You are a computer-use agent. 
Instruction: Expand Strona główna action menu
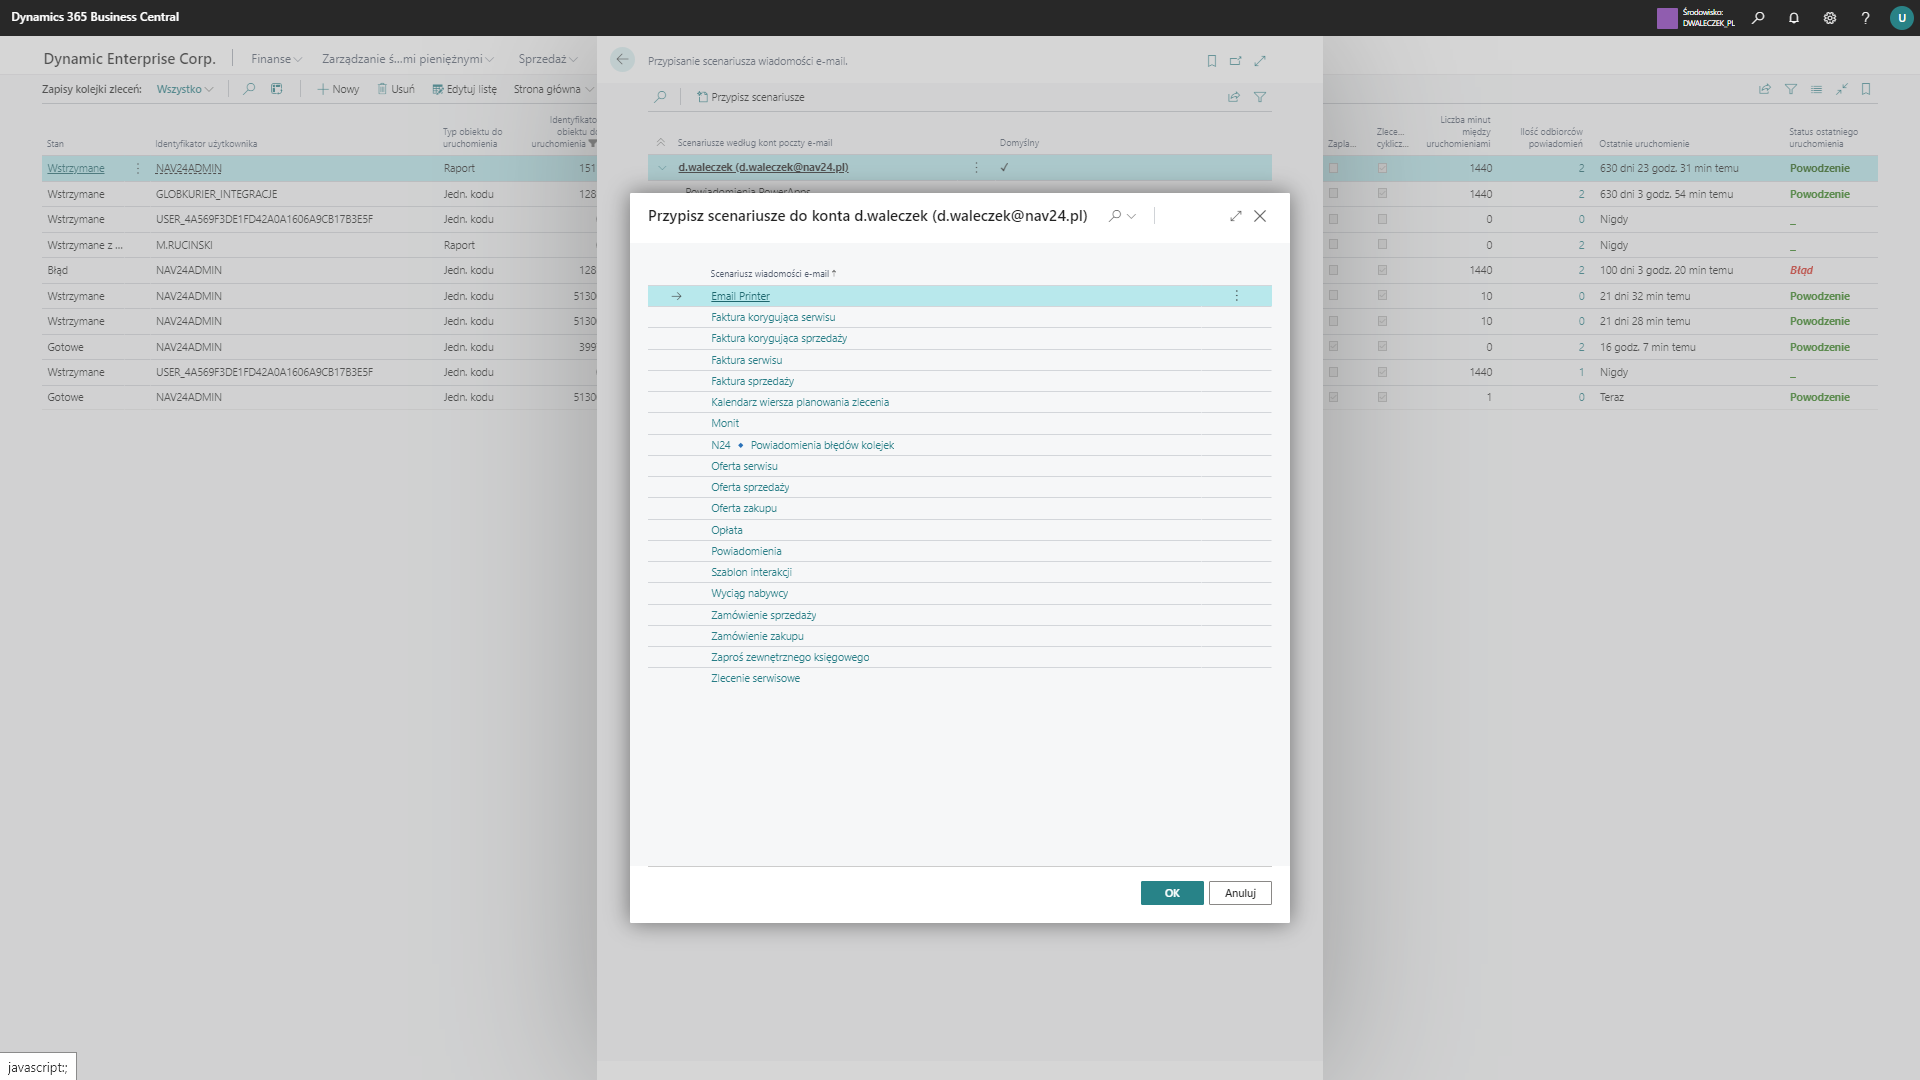click(x=553, y=89)
